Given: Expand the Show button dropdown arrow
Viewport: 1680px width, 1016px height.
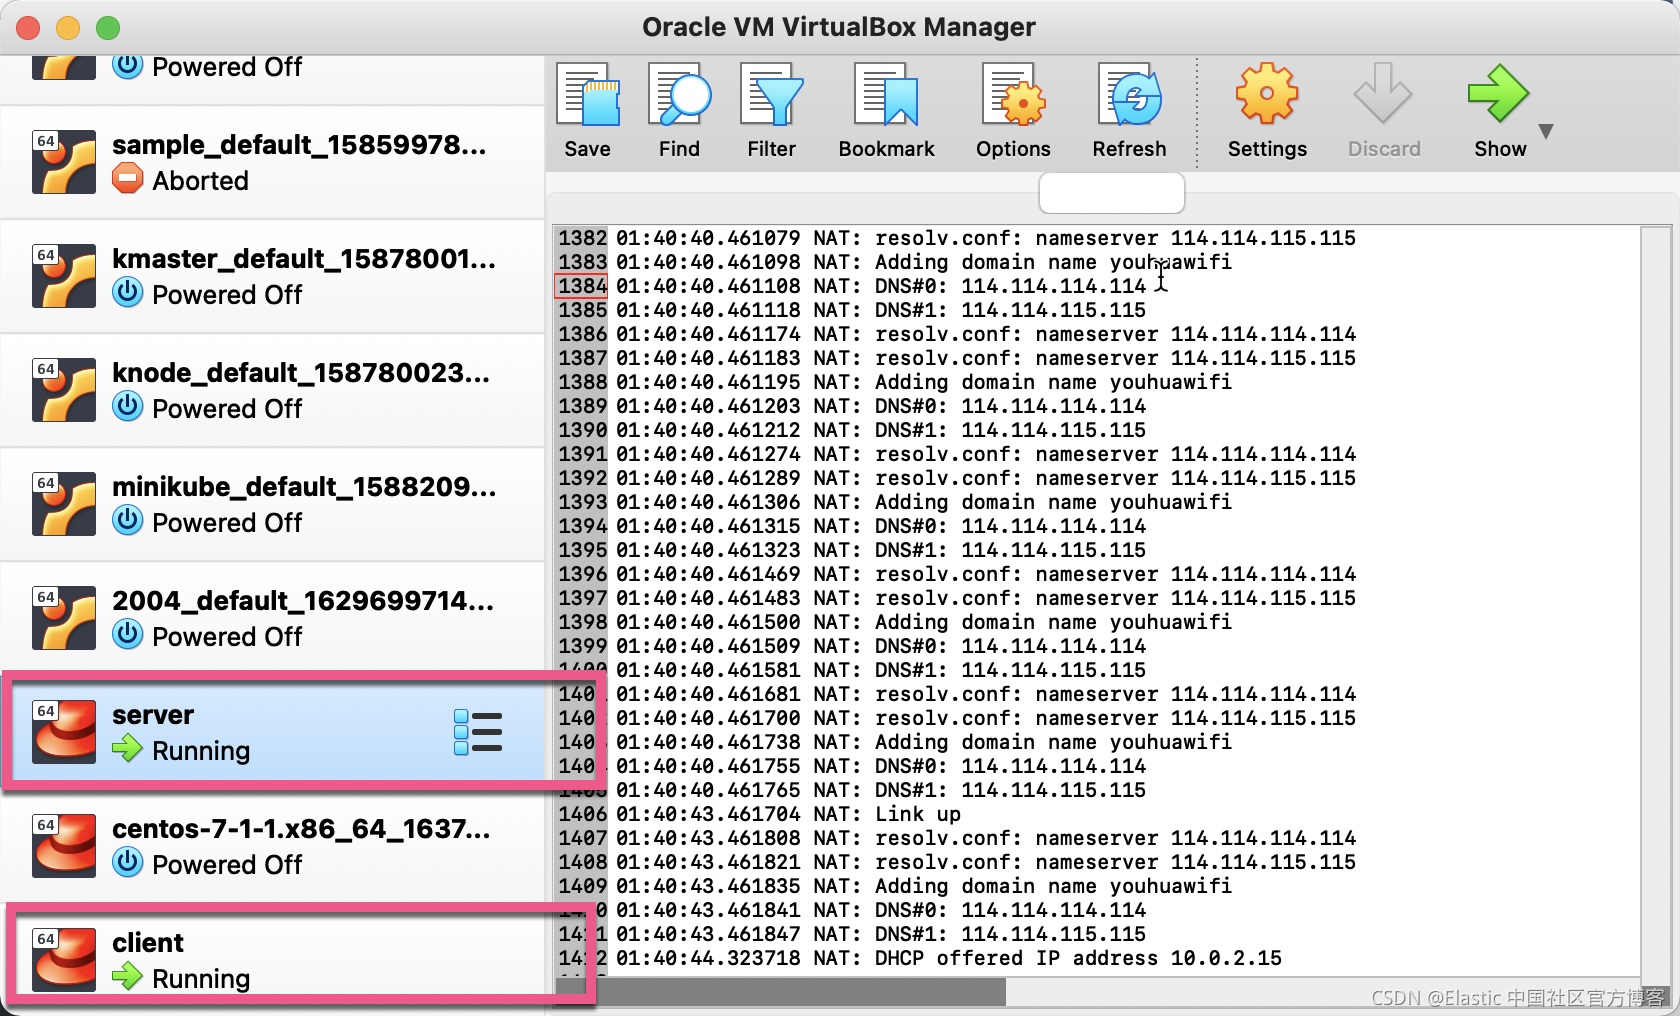Looking at the screenshot, I should pos(1546,131).
